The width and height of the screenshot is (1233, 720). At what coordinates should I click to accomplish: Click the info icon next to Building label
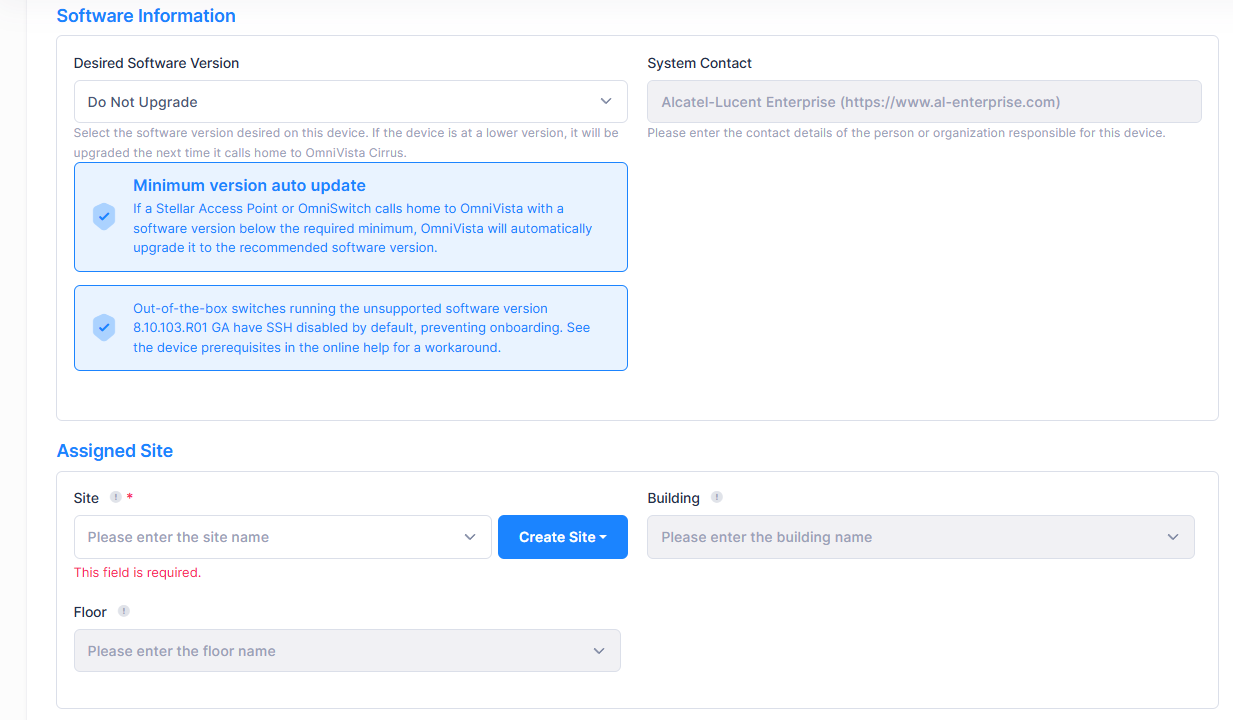[716, 497]
